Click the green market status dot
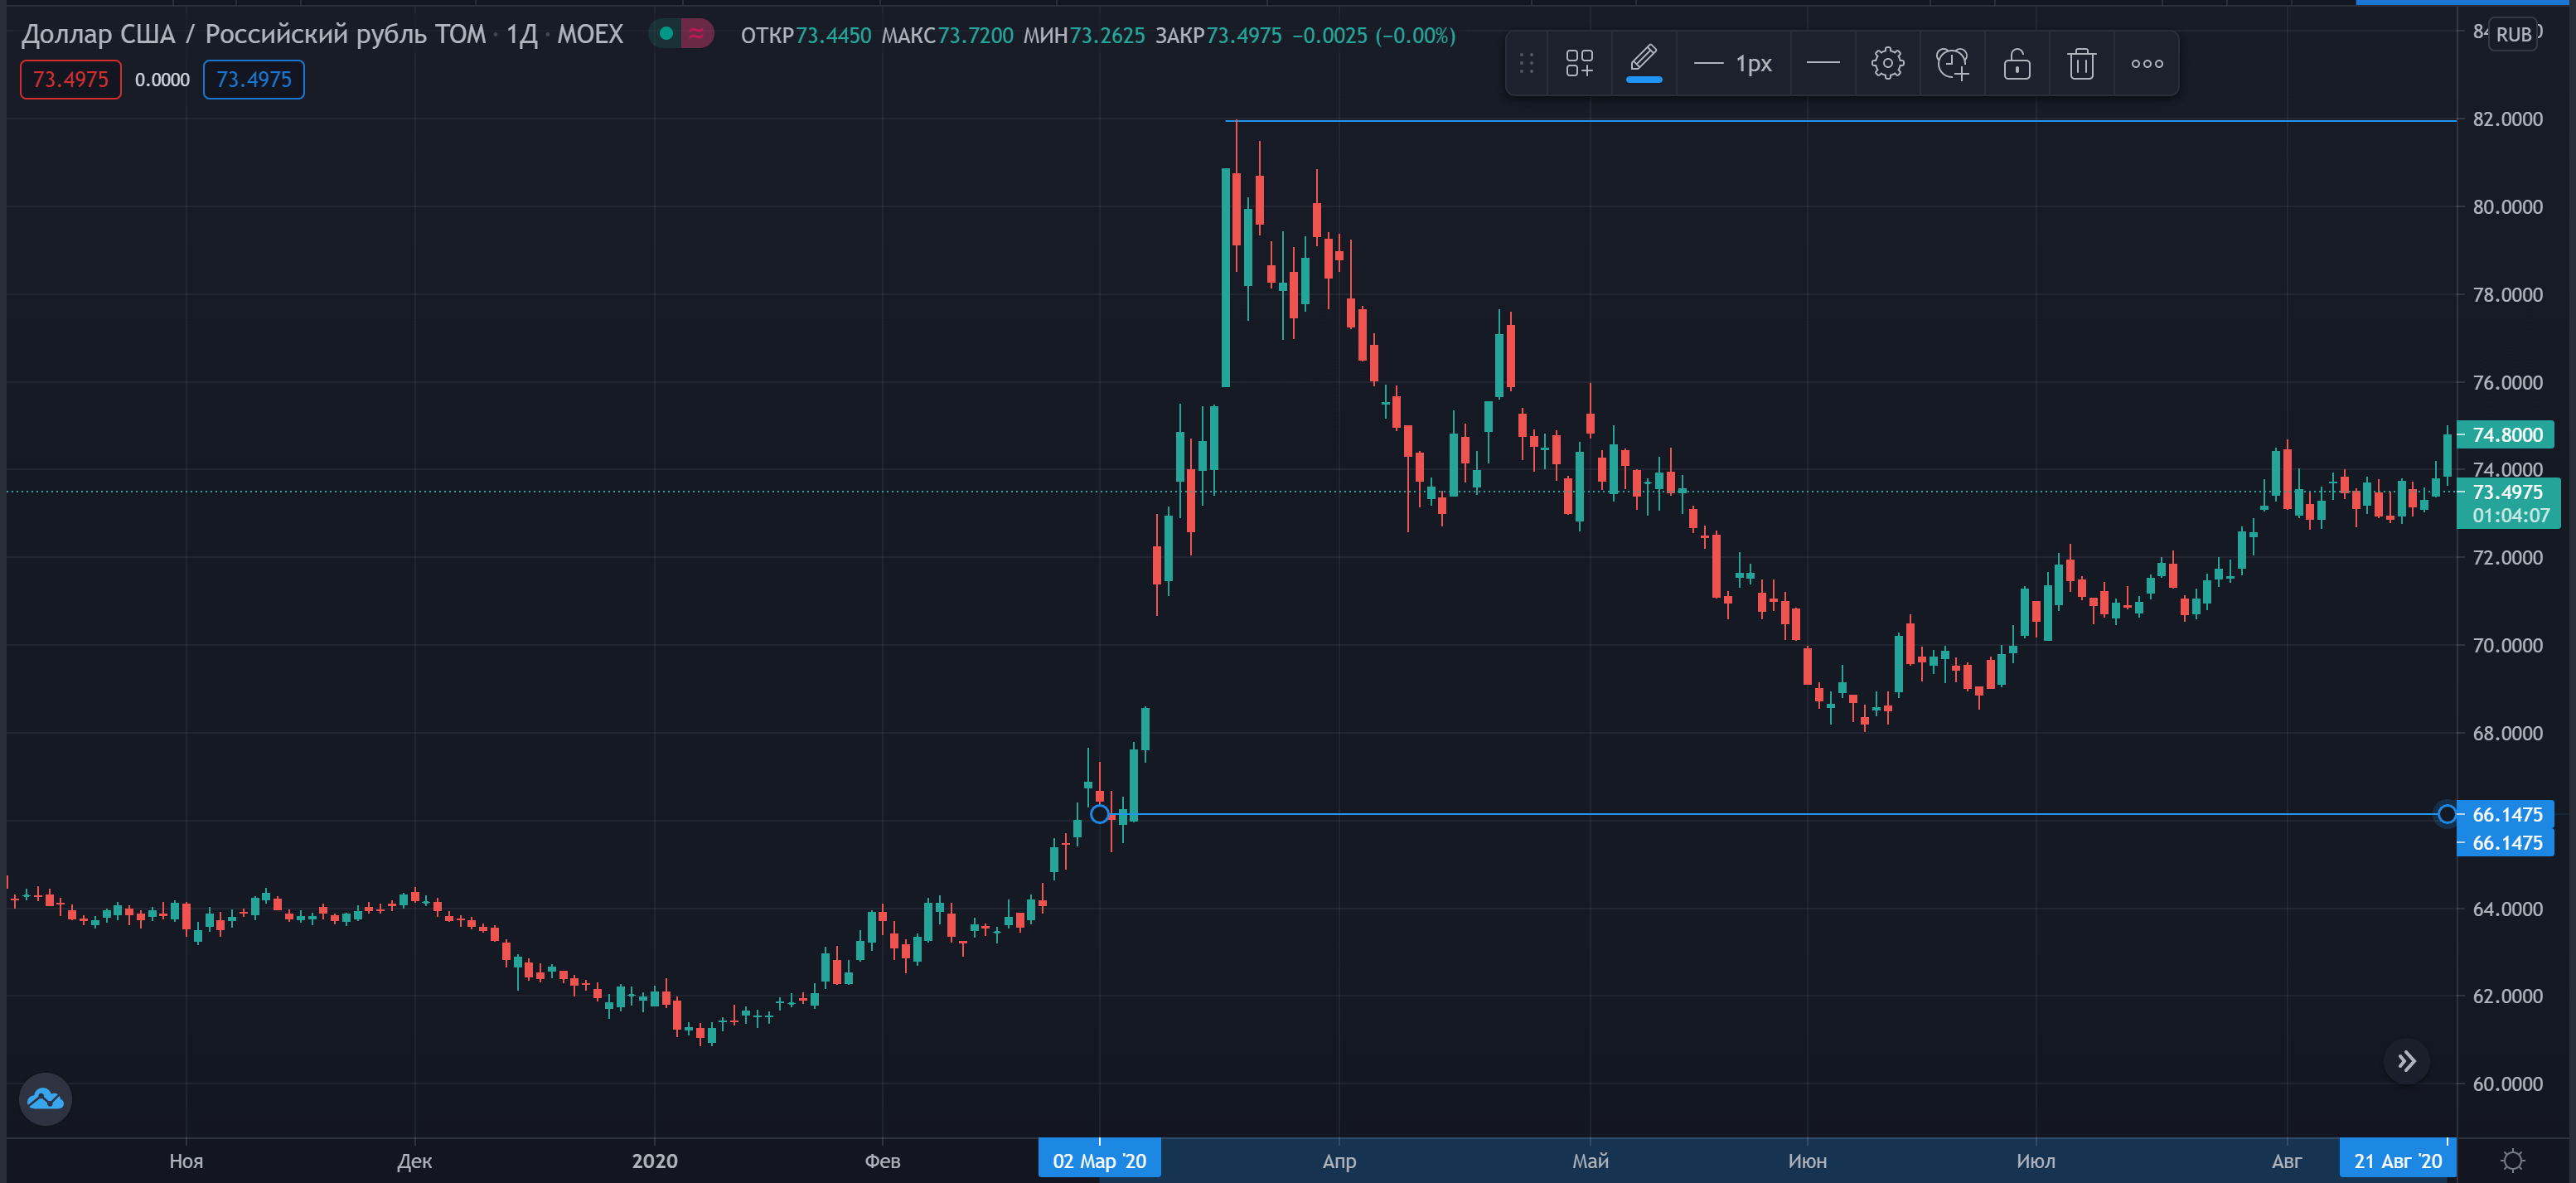 pos(666,34)
